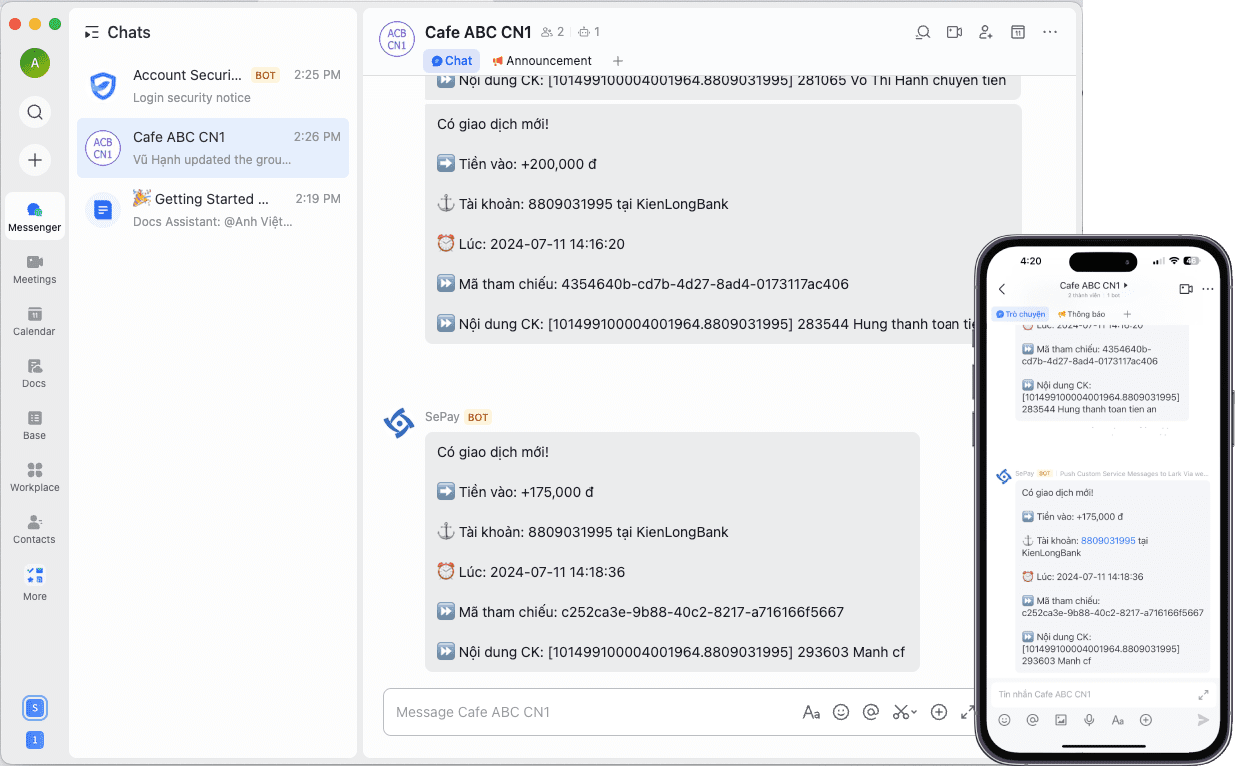Click the SePay sender name in the desktop chat
This screenshot has width=1242, height=766.
pos(442,417)
